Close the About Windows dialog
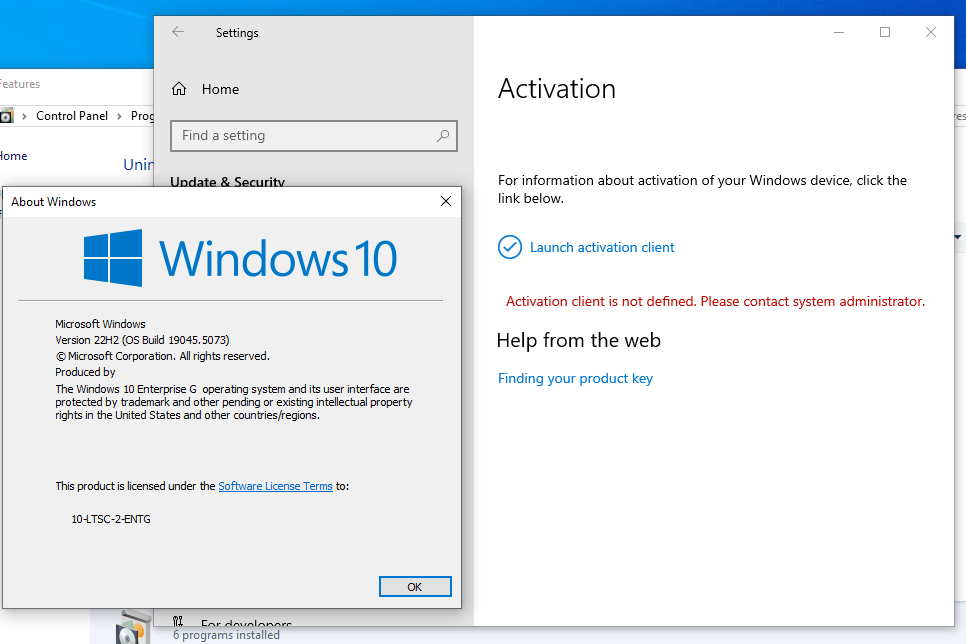 446,202
